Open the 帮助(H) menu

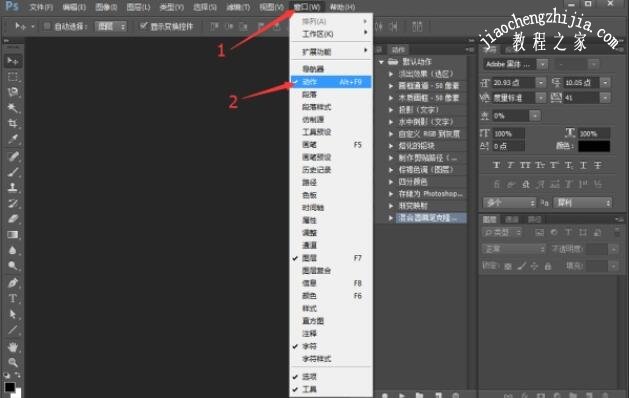point(342,7)
